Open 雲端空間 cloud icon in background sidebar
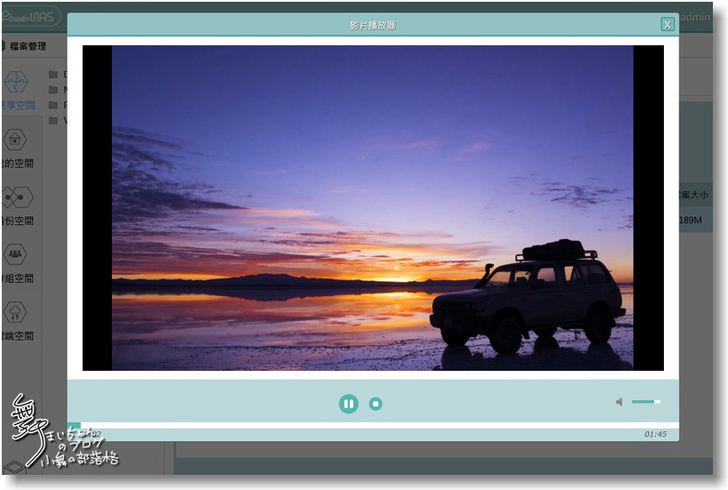Image resolution: width=728 pixels, height=490 pixels. click(15, 312)
